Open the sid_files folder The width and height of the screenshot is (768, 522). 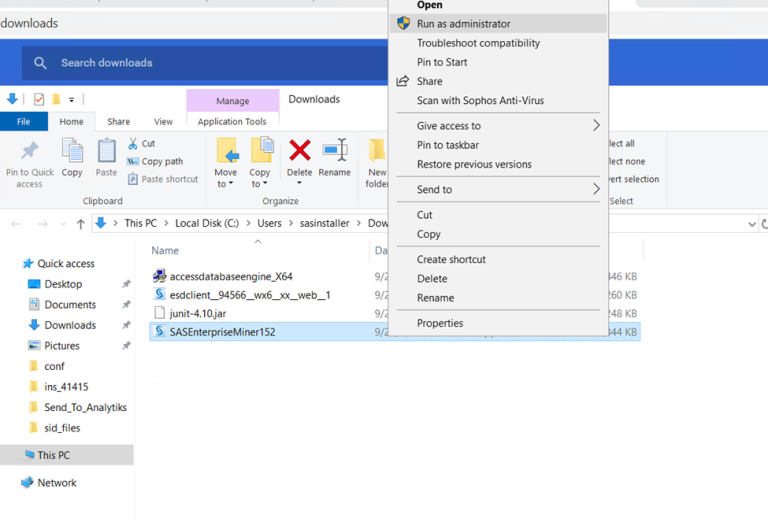click(62, 428)
